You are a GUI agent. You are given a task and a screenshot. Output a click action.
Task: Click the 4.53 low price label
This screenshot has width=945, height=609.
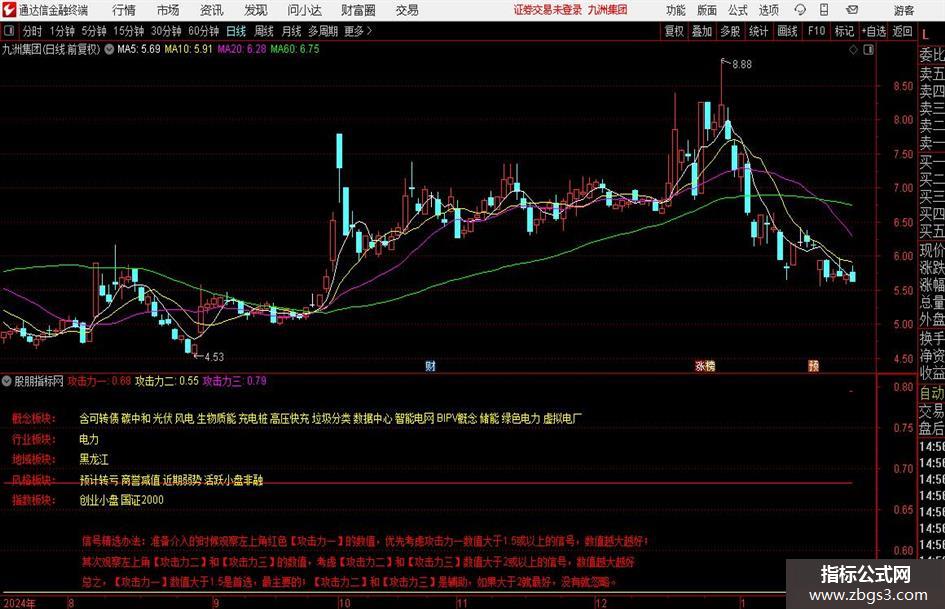[x=214, y=357]
